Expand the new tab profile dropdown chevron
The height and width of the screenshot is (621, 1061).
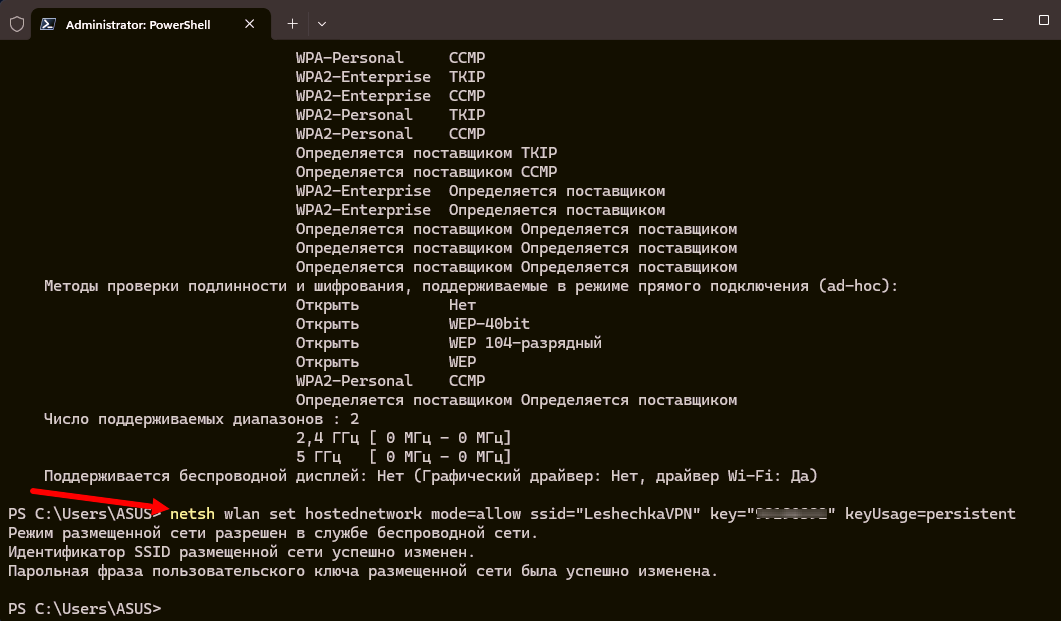[x=322, y=24]
